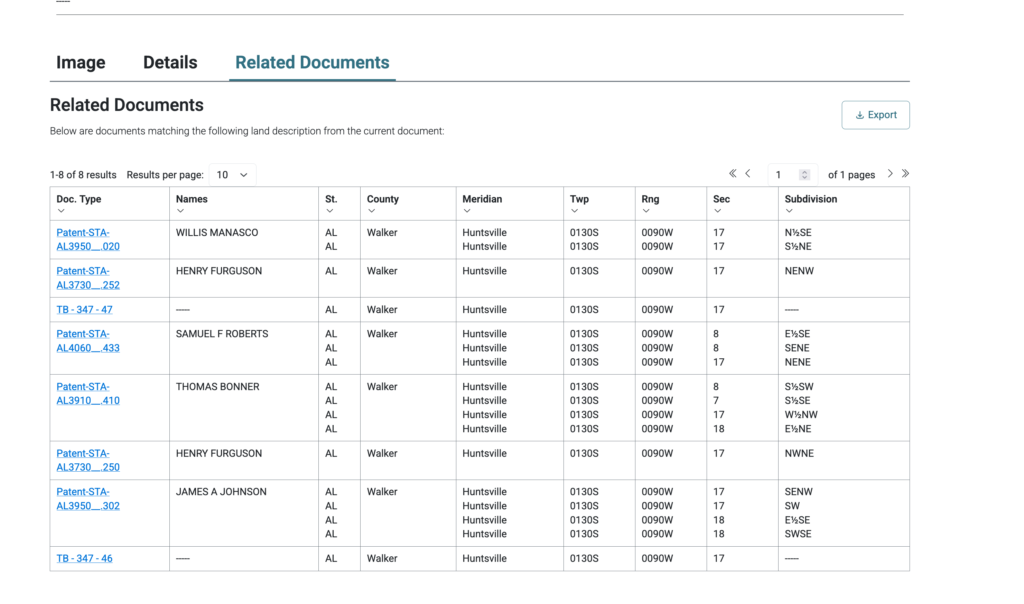Viewport: 1024px width, 604px height.
Task: Open Patent-STA-AL3730__.252 document link
Action: [88, 278]
